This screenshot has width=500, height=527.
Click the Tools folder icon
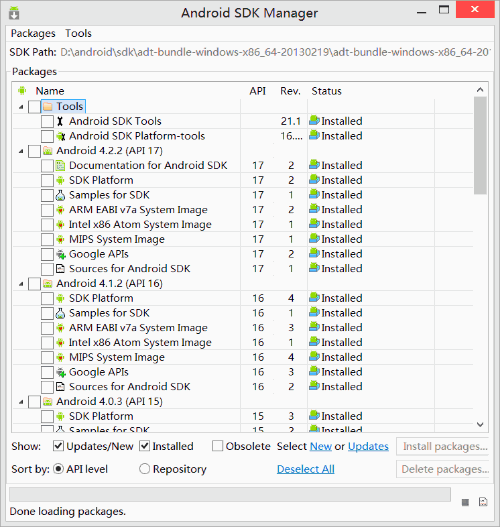(48, 107)
